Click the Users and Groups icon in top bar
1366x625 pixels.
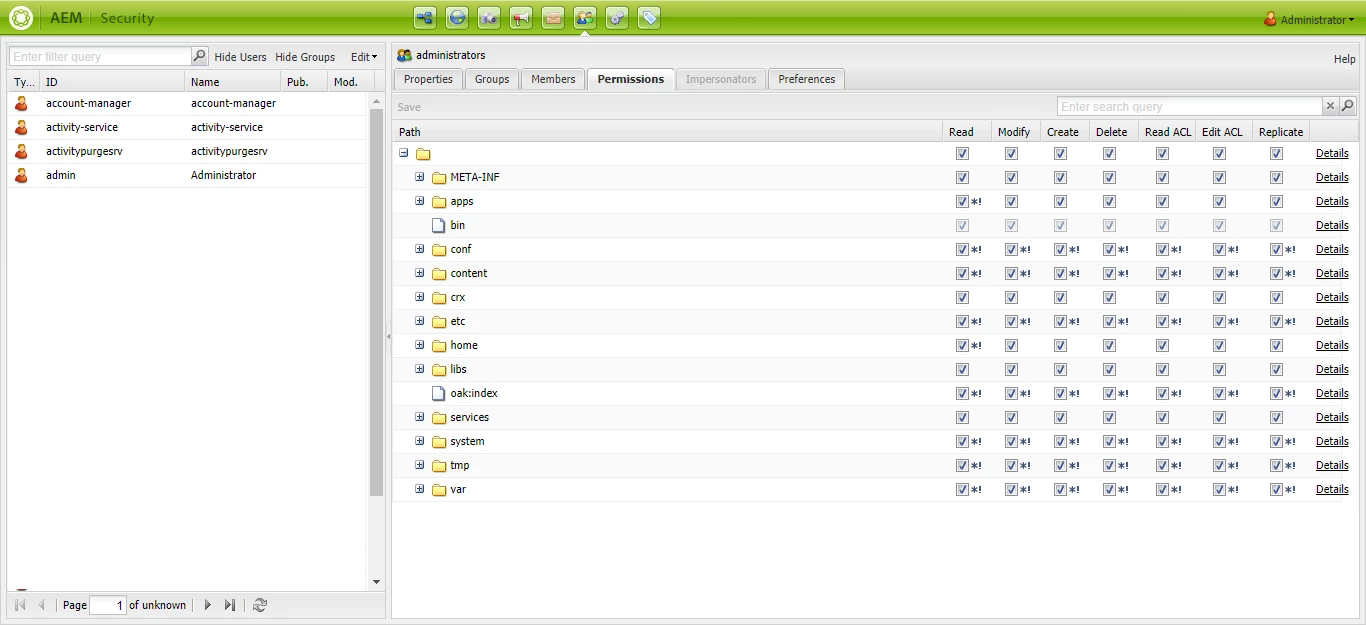pos(585,17)
